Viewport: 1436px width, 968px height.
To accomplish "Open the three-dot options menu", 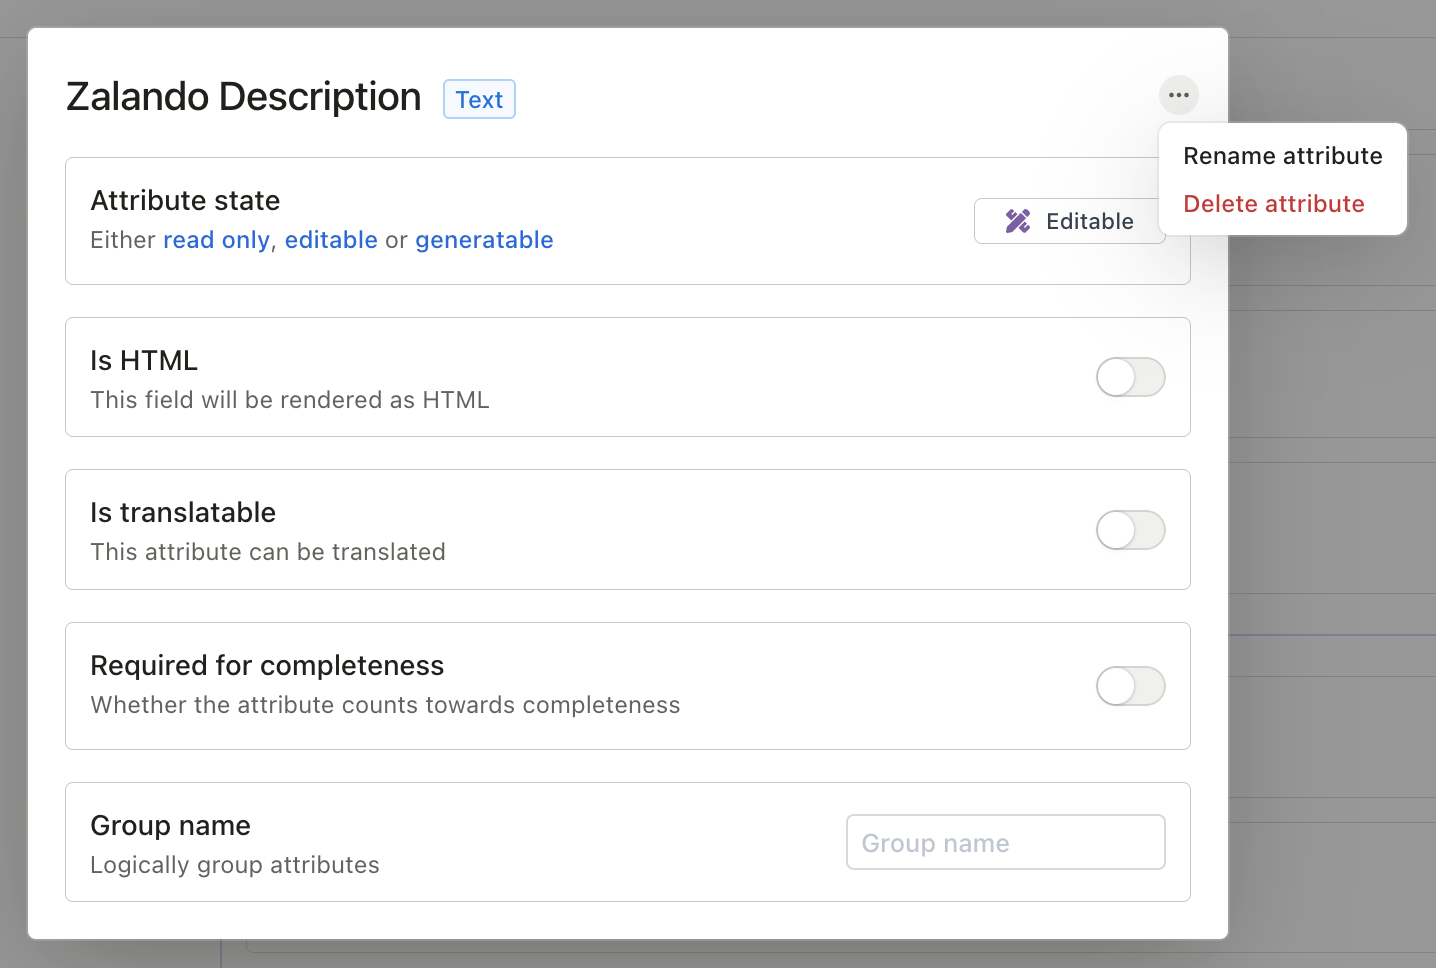I will pyautogui.click(x=1178, y=95).
